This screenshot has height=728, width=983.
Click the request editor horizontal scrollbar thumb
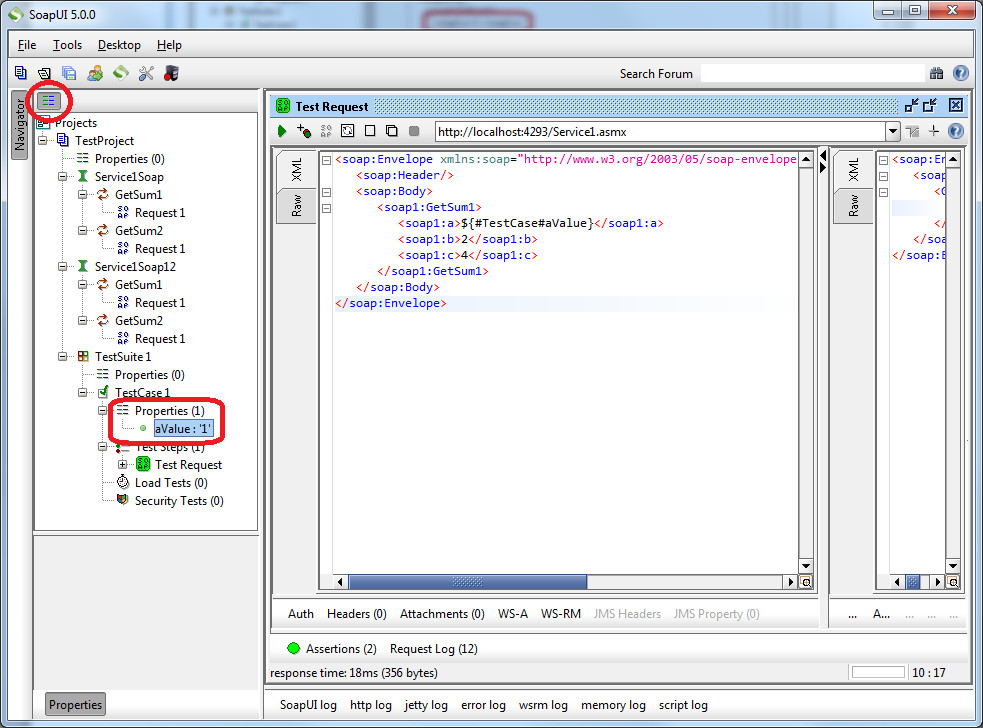(x=468, y=582)
